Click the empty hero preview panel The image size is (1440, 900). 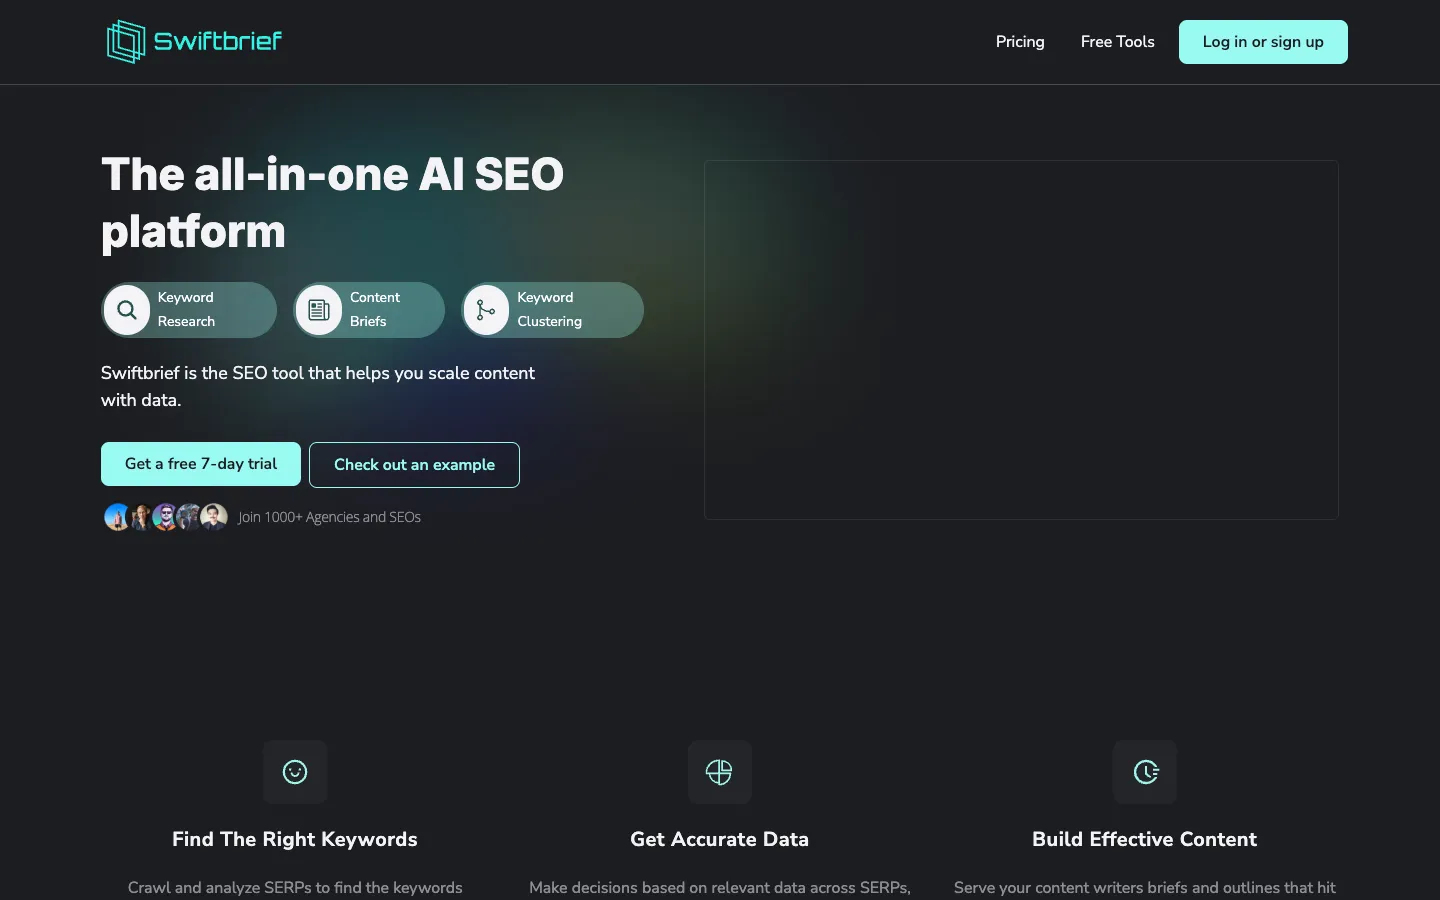pos(1021,340)
